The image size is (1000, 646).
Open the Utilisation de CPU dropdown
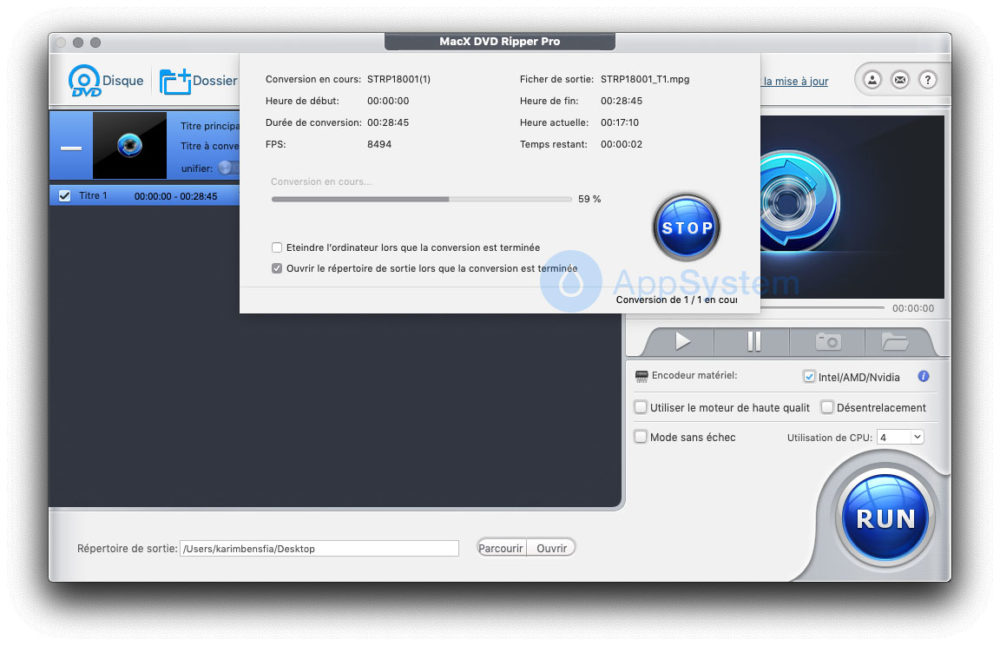click(900, 437)
